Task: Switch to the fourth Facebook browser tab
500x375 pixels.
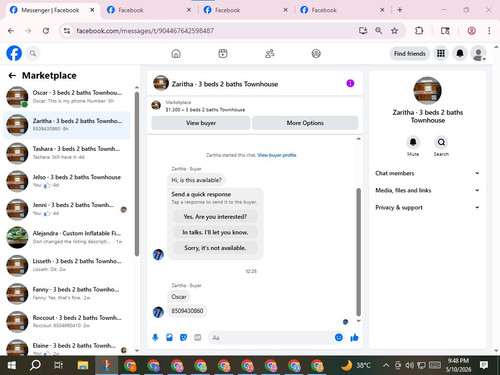Action: click(342, 10)
